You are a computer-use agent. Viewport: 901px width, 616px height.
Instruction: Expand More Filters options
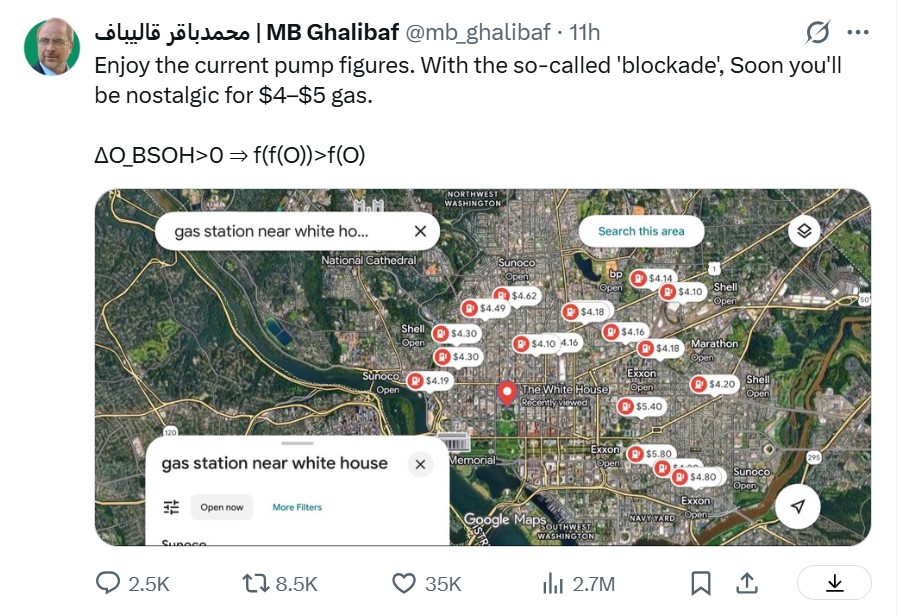[x=297, y=507]
